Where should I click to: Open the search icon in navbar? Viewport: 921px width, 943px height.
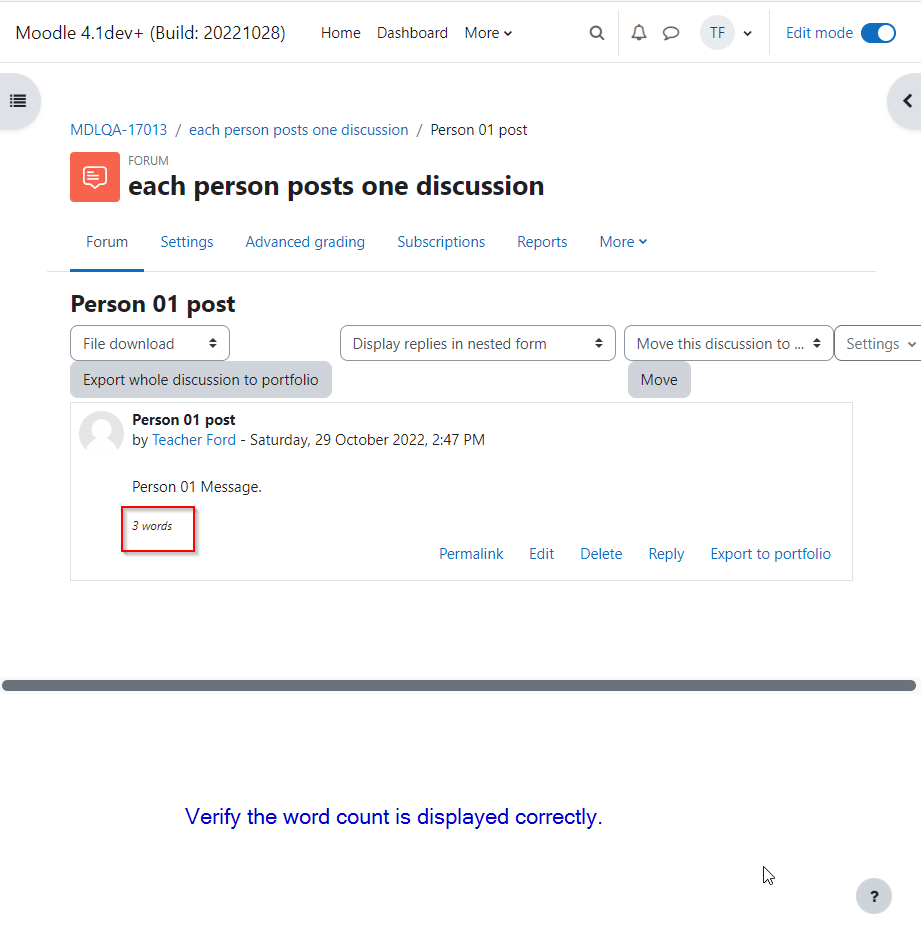pos(596,33)
